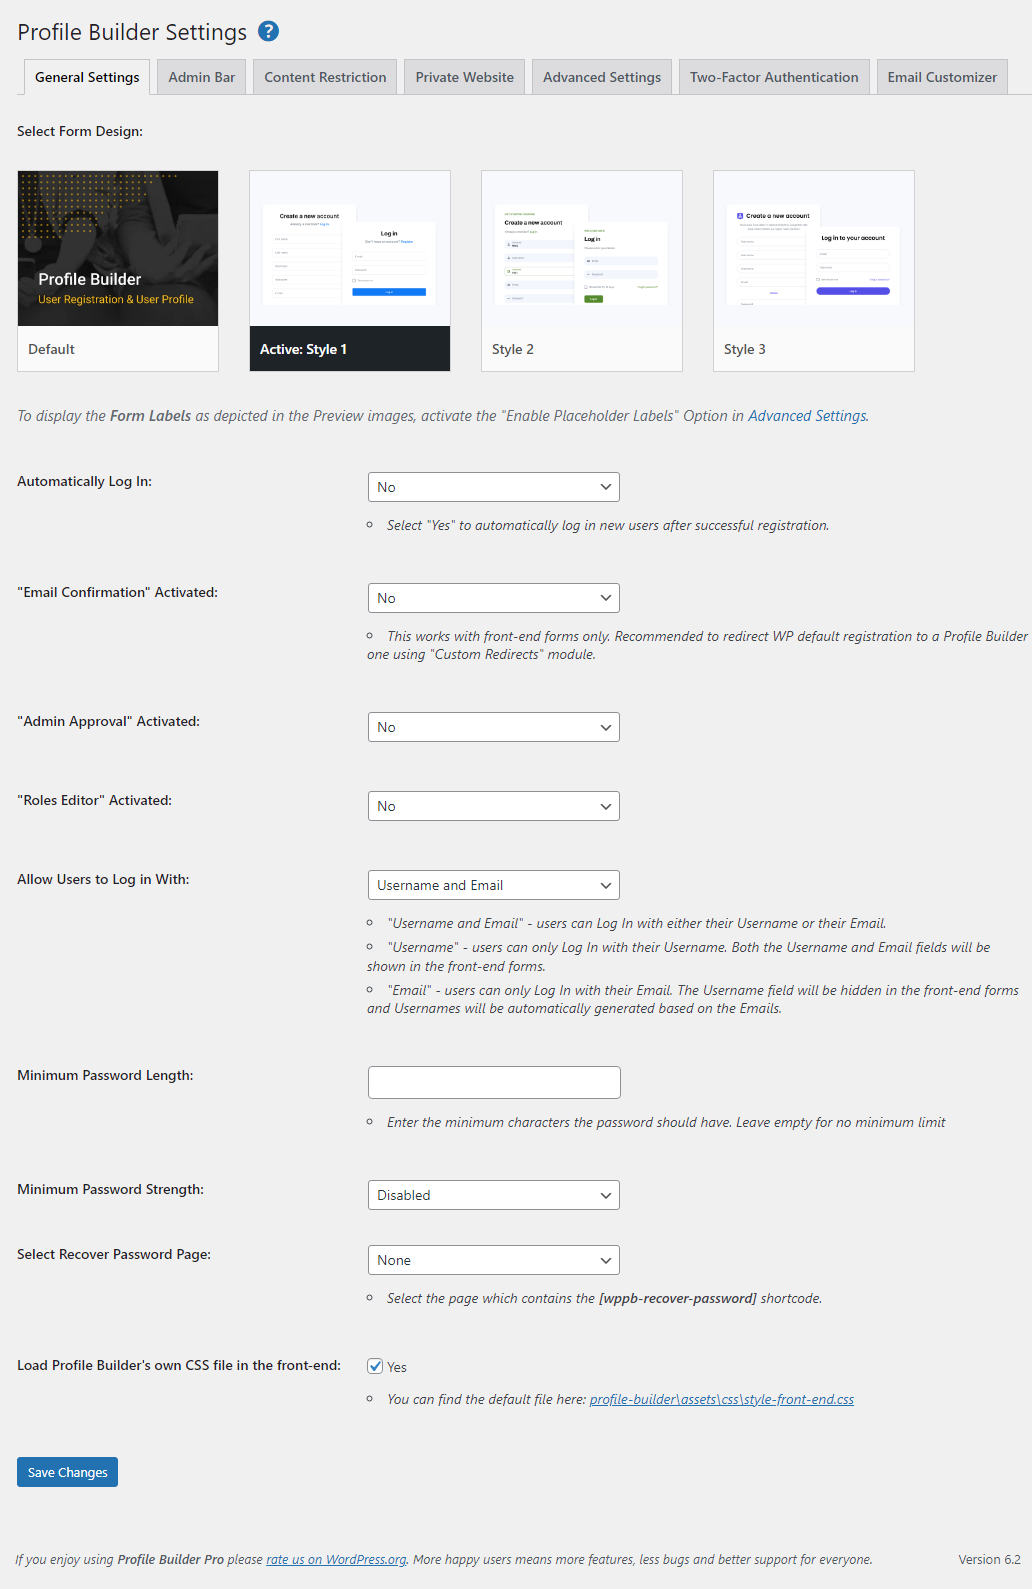Choose the Style 2 form design
The height and width of the screenshot is (1589, 1032).
[582, 271]
